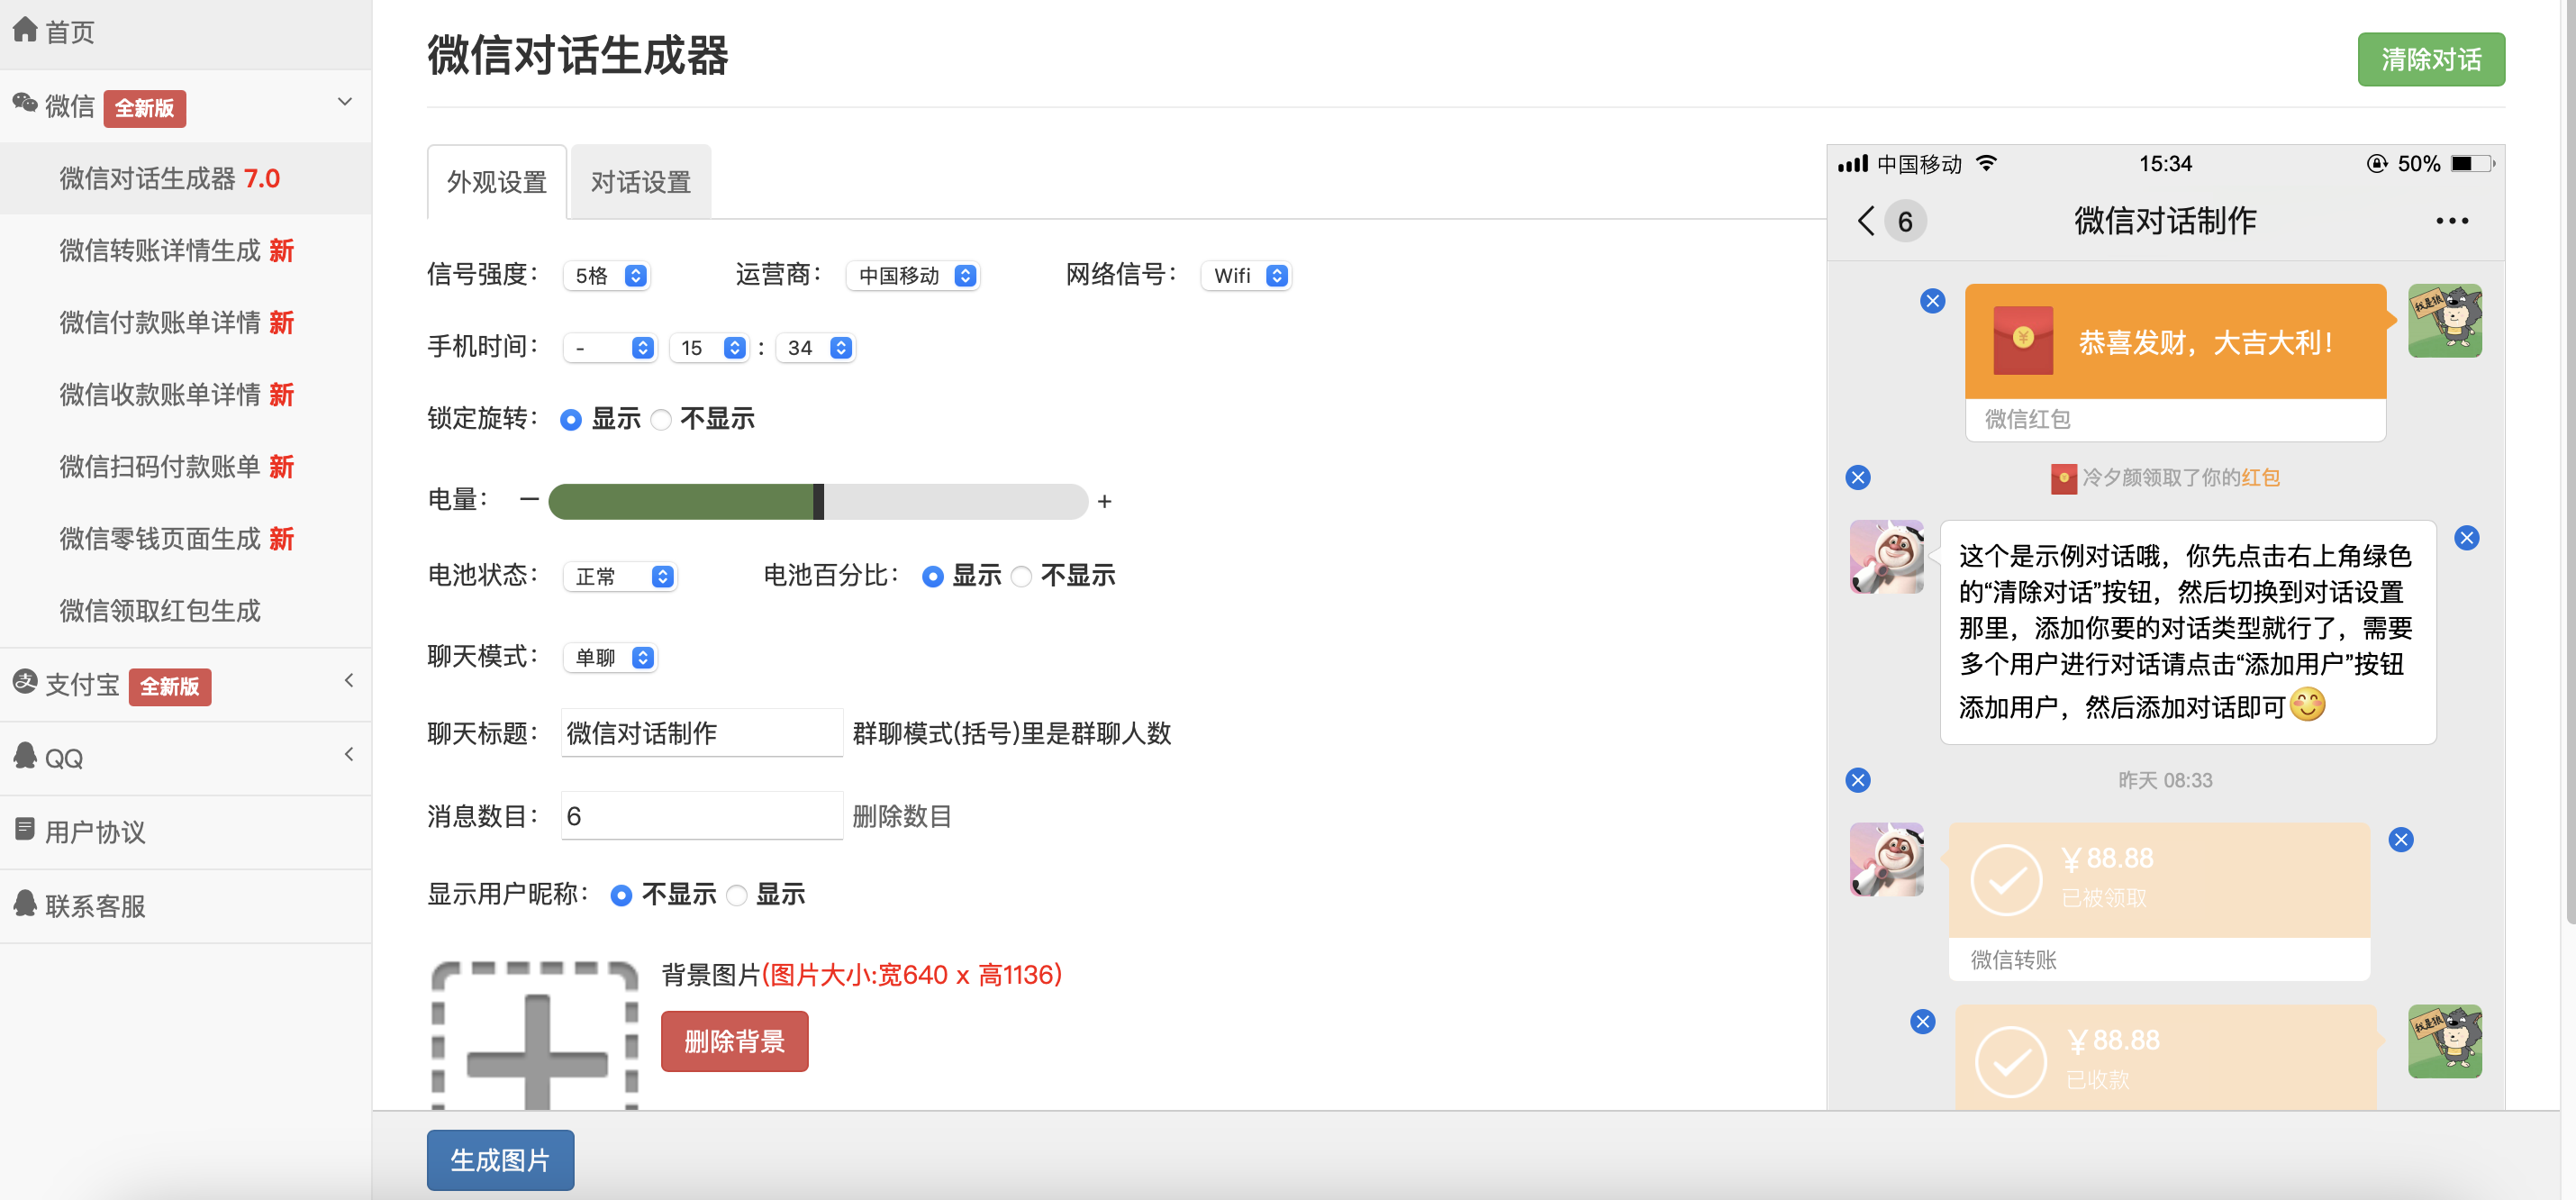The image size is (2576, 1200).
Task: Delete the red packet message via its X
Action: (1933, 301)
